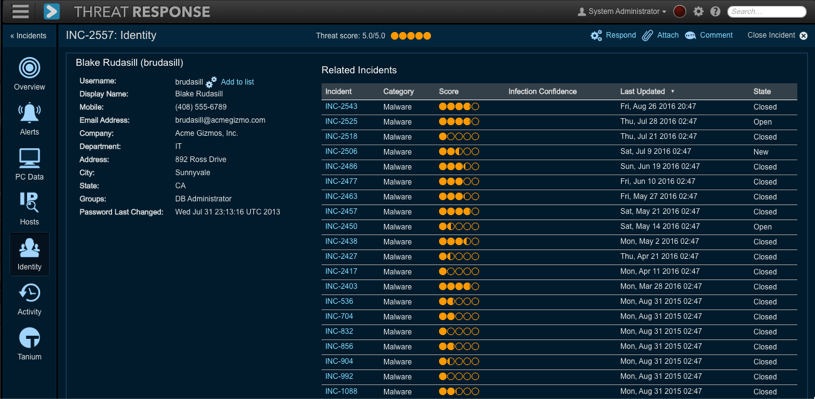Image resolution: width=815 pixels, height=399 pixels.
Task: Open the Tanium section
Action: (29, 344)
